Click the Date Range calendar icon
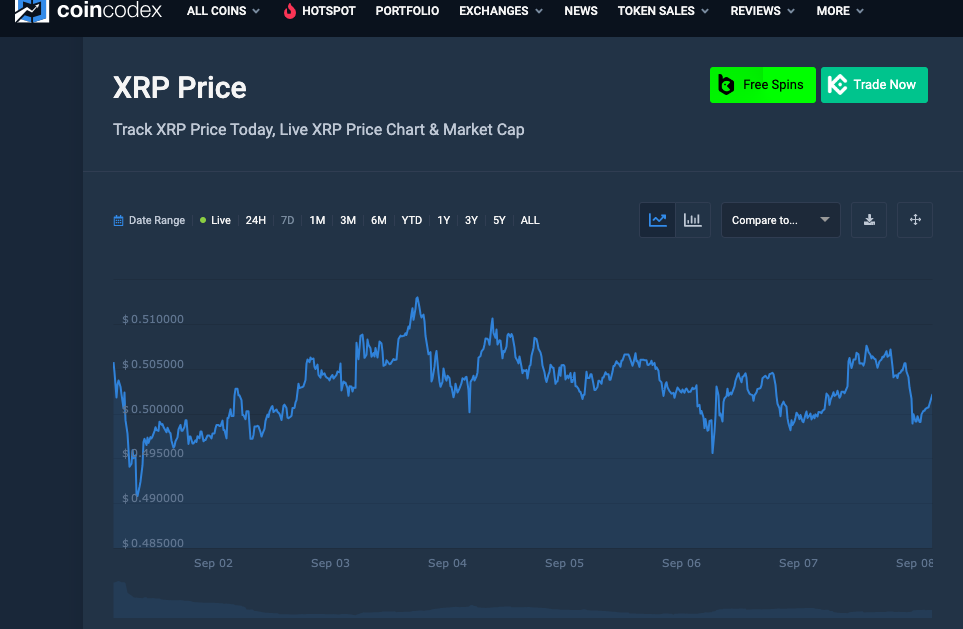 tap(119, 221)
